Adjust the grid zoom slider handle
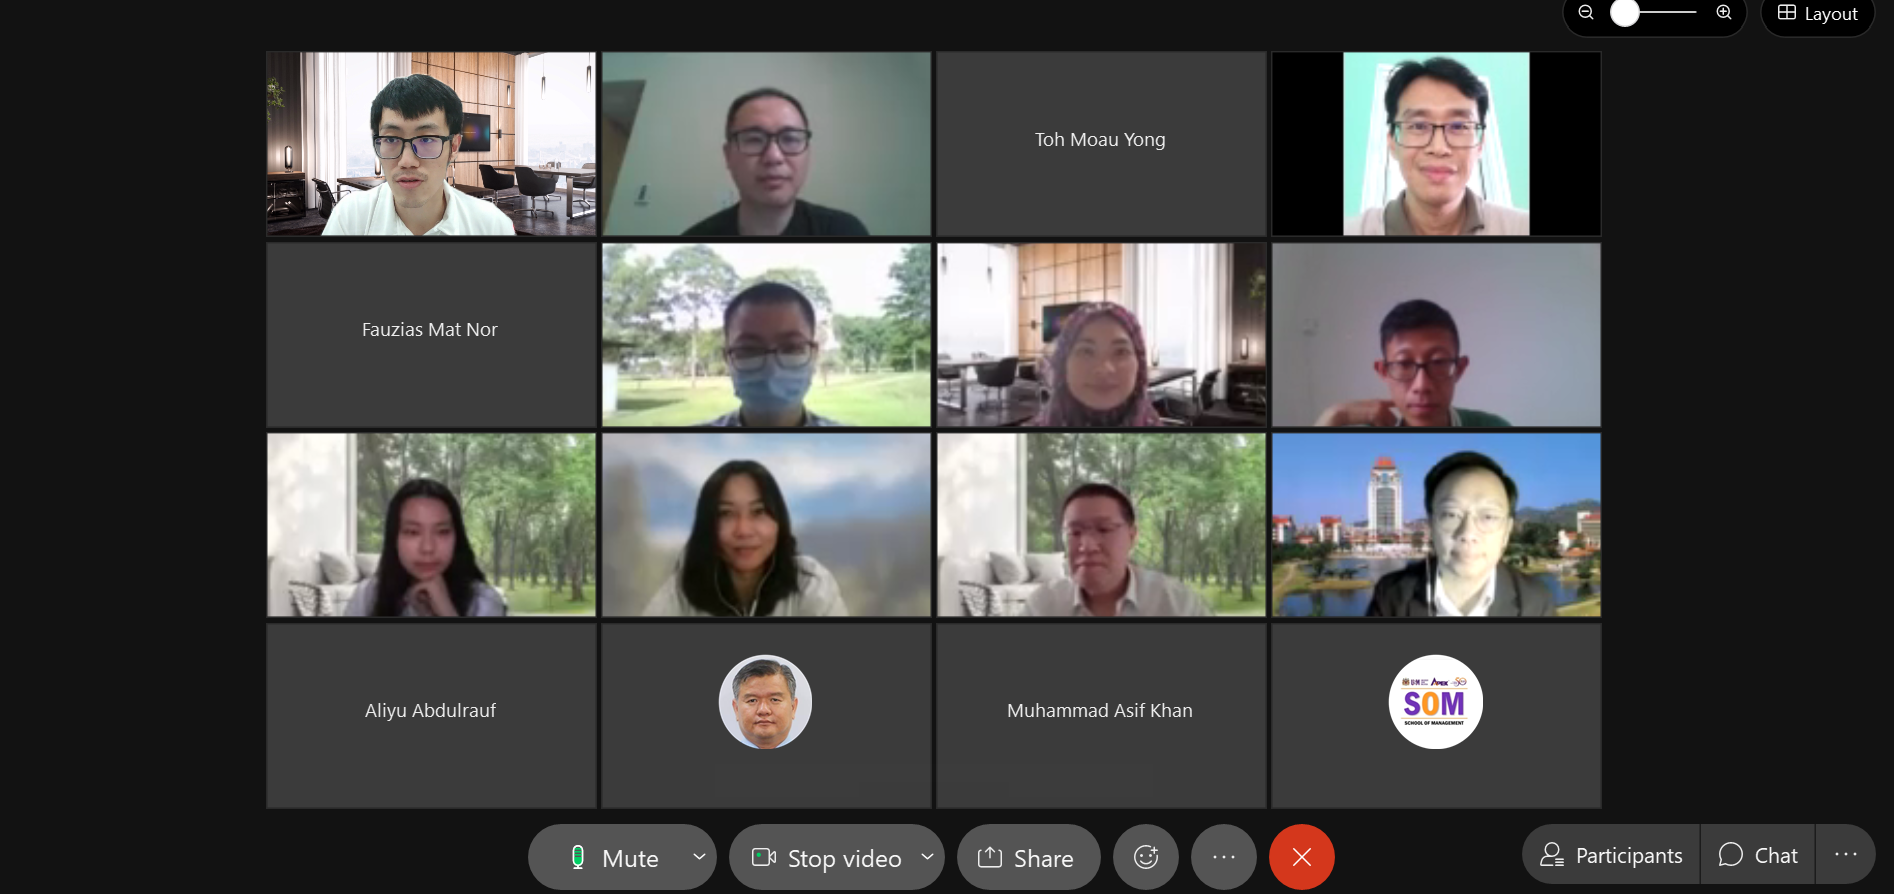This screenshot has height=894, width=1894. point(1625,13)
